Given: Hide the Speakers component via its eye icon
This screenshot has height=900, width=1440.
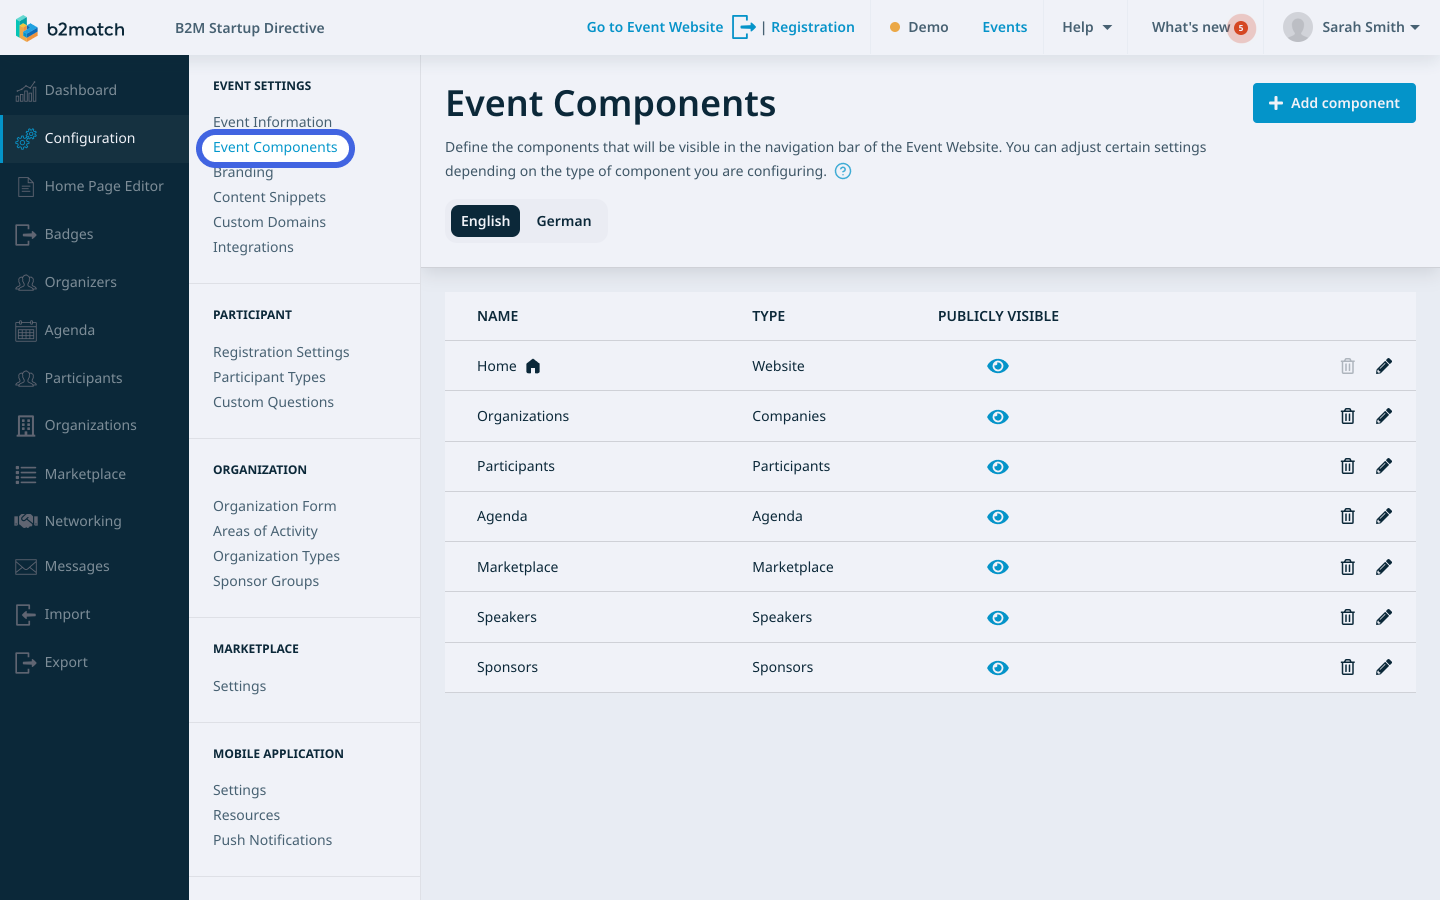Looking at the screenshot, I should (x=998, y=617).
